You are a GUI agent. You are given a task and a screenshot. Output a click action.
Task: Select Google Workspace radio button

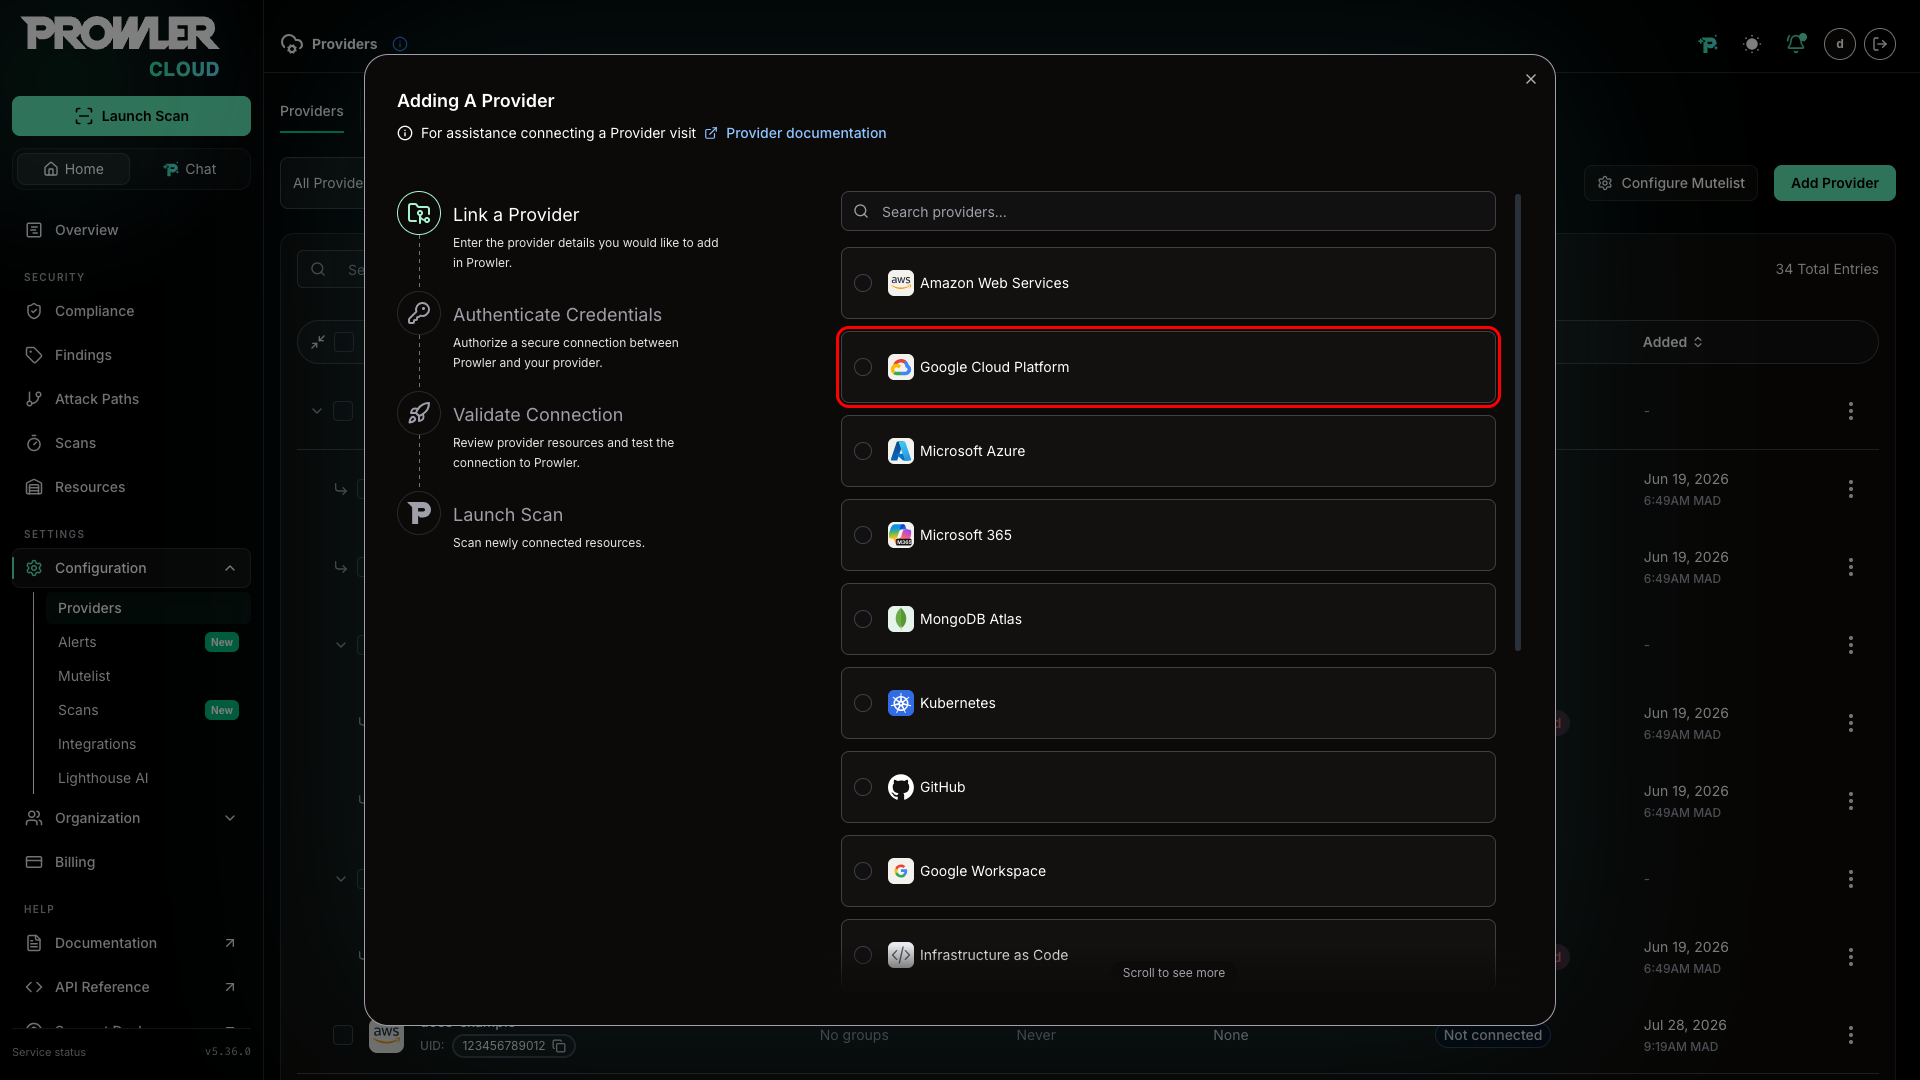(863, 871)
